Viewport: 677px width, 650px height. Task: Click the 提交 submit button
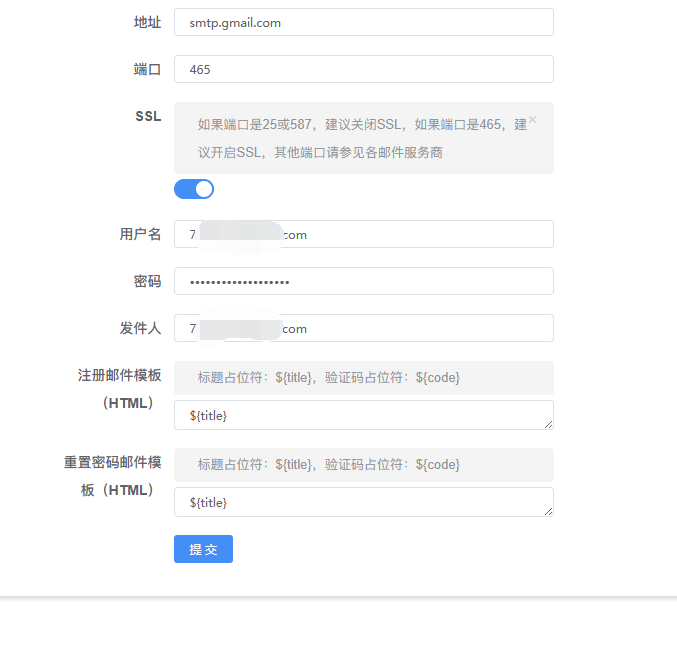tap(203, 549)
